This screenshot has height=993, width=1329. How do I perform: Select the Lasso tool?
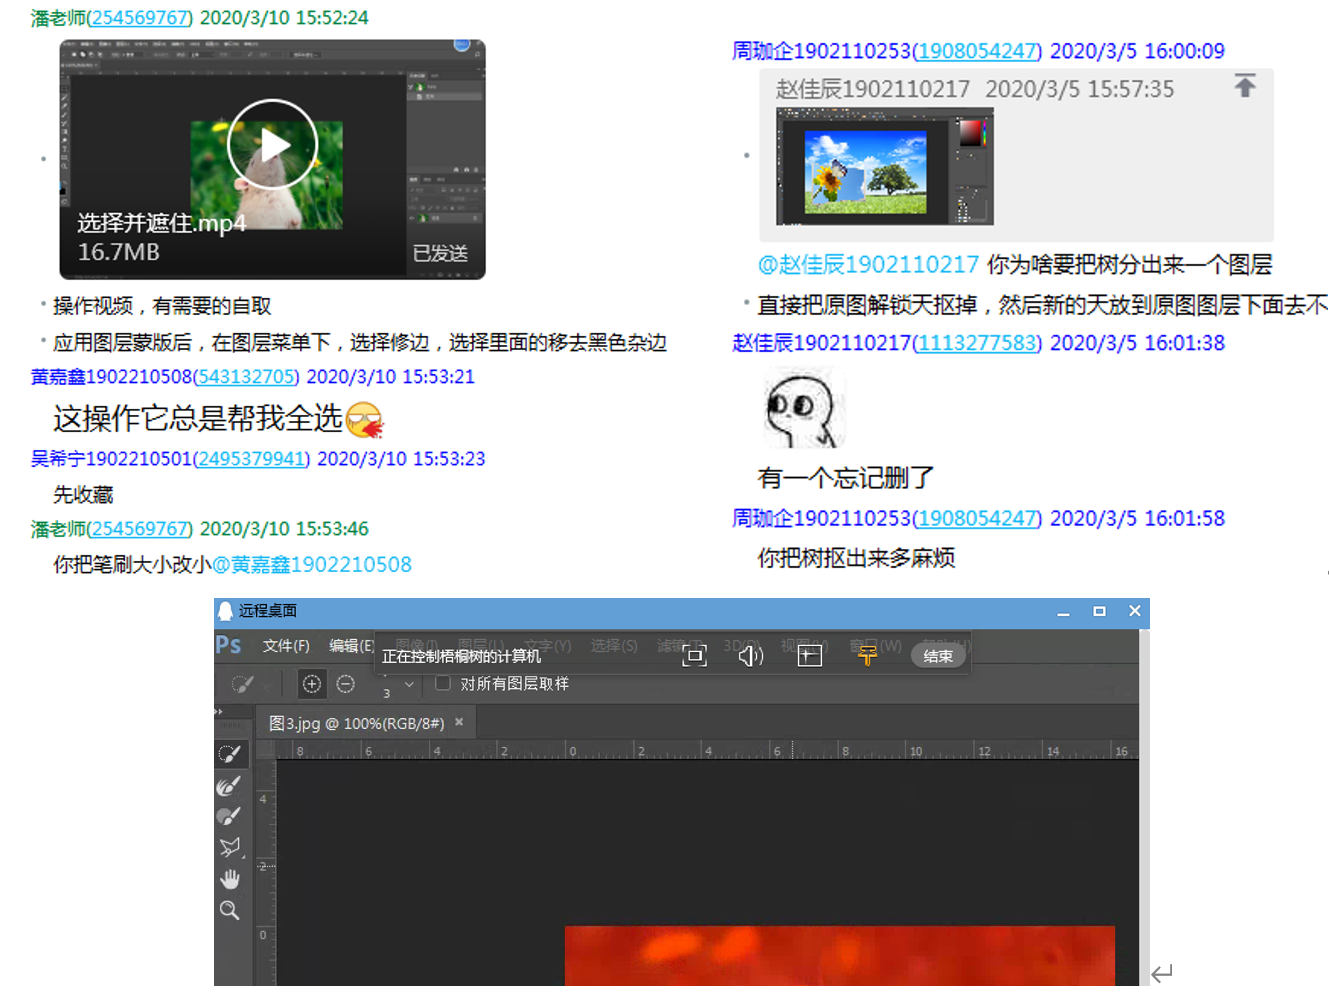click(x=229, y=848)
